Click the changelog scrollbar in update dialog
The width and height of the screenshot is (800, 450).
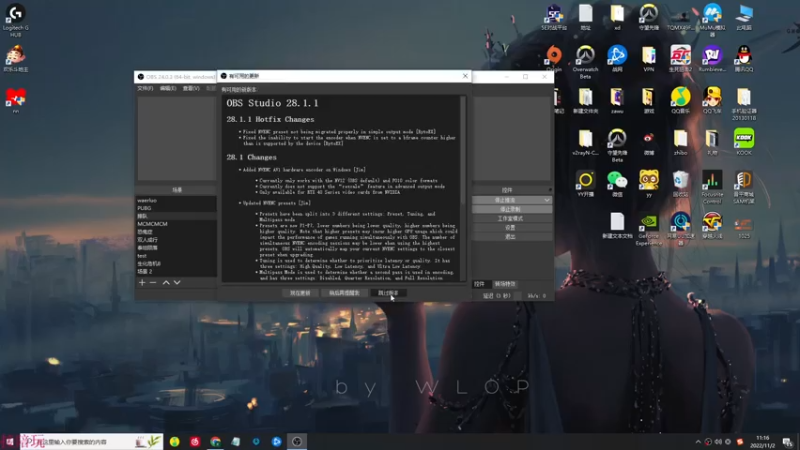coord(463,150)
